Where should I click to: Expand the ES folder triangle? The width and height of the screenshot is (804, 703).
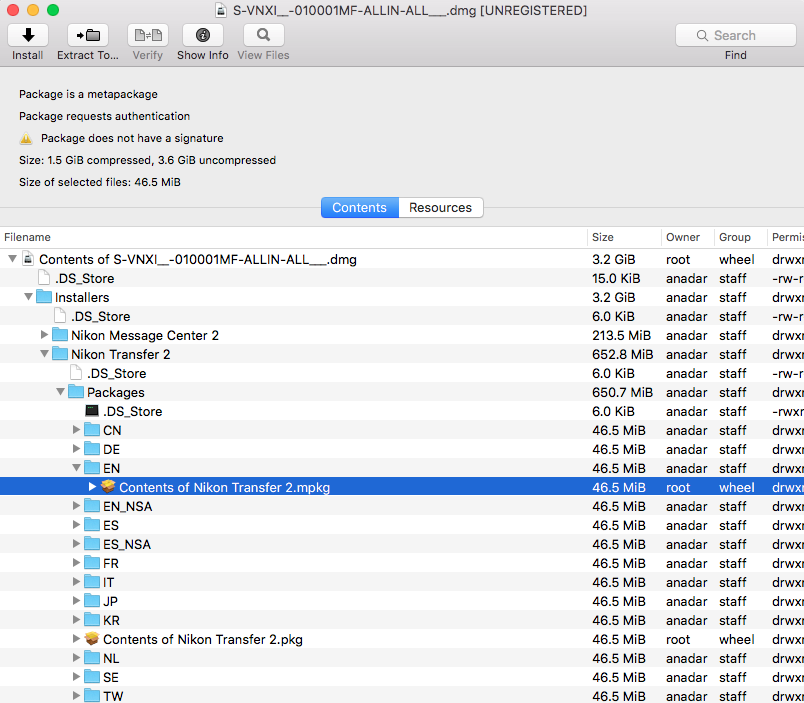coord(76,525)
